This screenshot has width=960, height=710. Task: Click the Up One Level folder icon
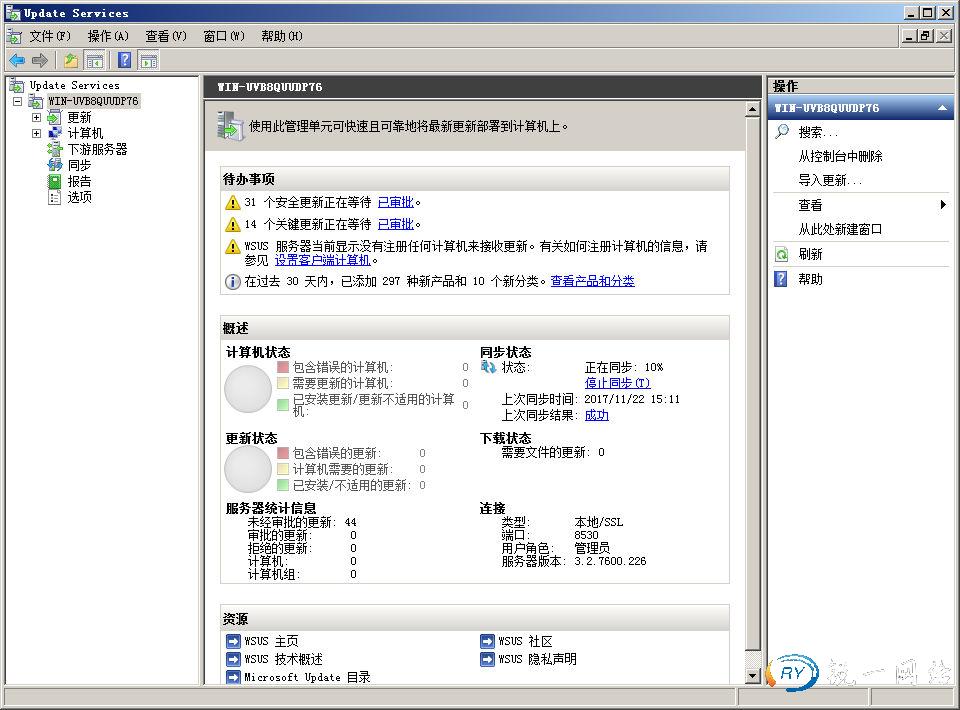point(71,61)
